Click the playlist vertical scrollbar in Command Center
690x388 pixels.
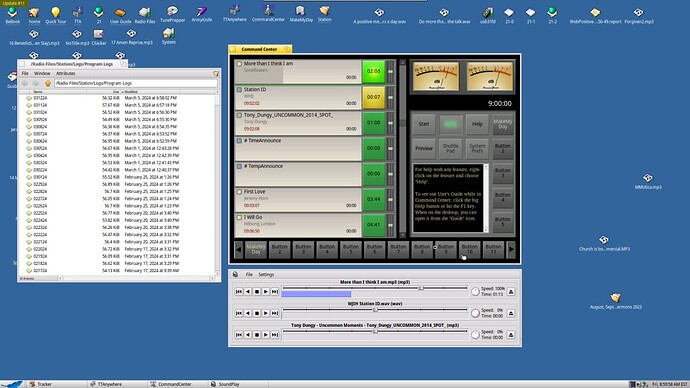[402, 149]
